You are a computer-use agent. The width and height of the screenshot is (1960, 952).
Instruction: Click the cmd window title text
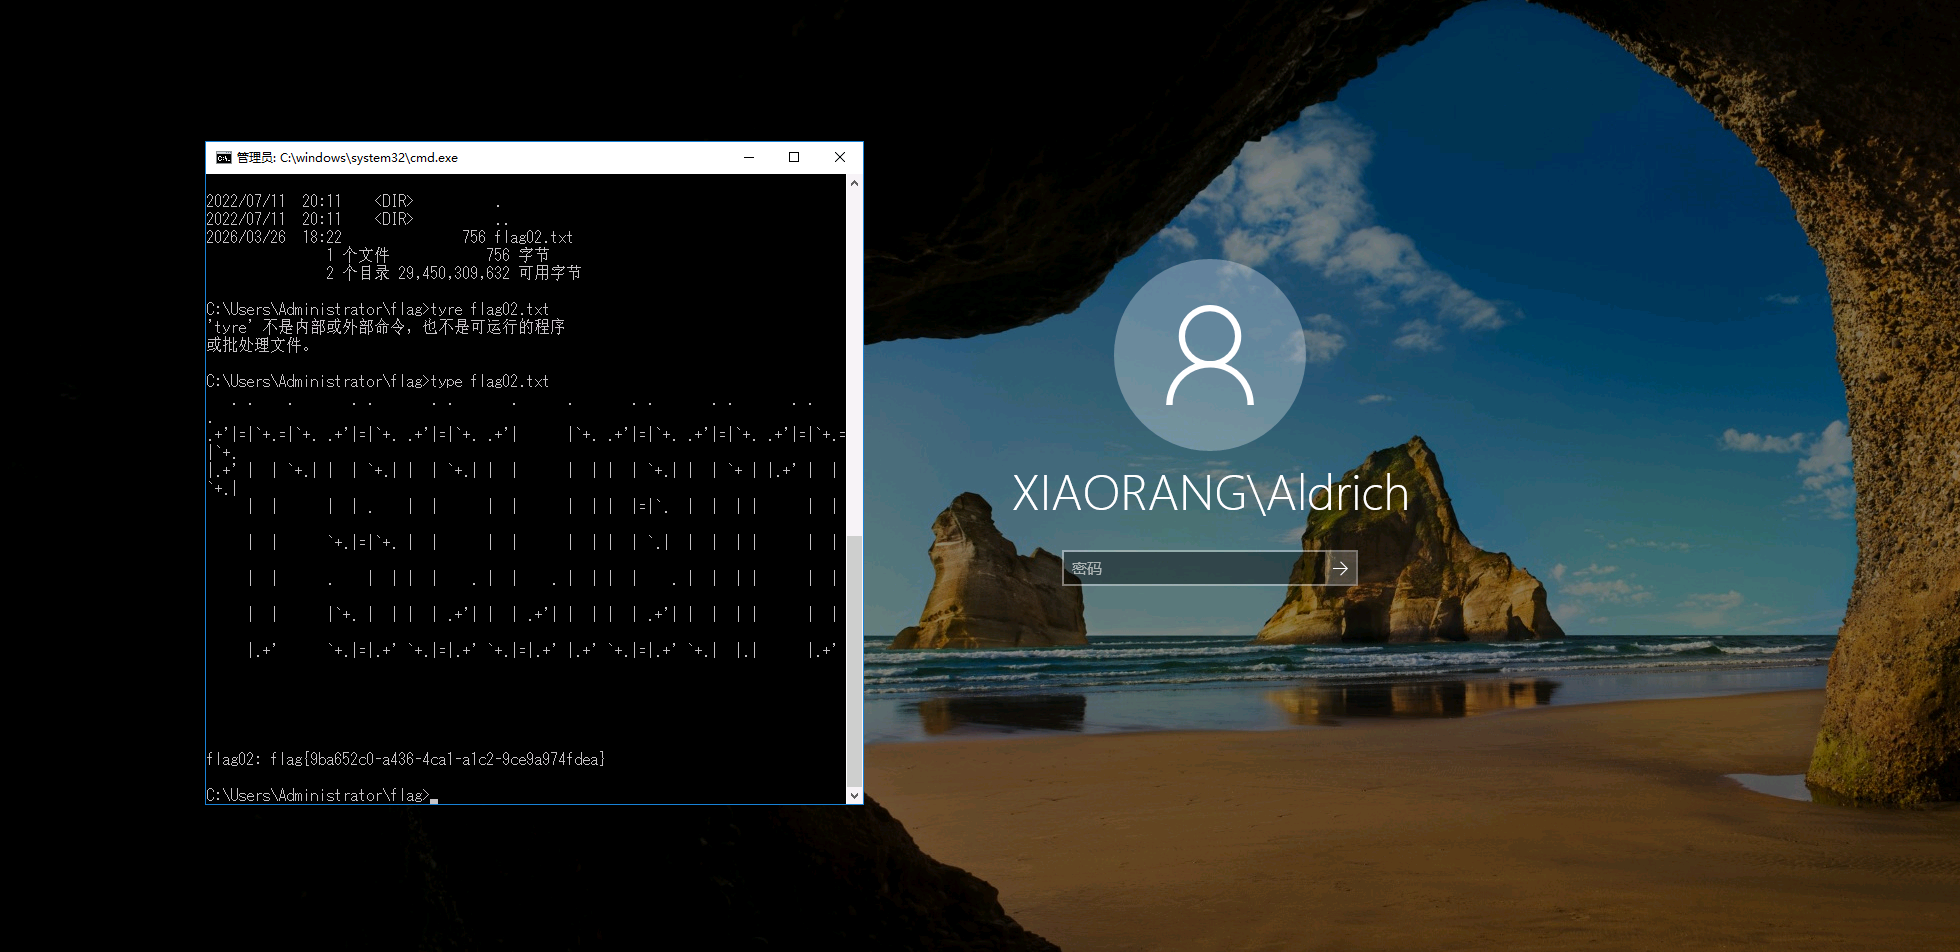pos(347,158)
